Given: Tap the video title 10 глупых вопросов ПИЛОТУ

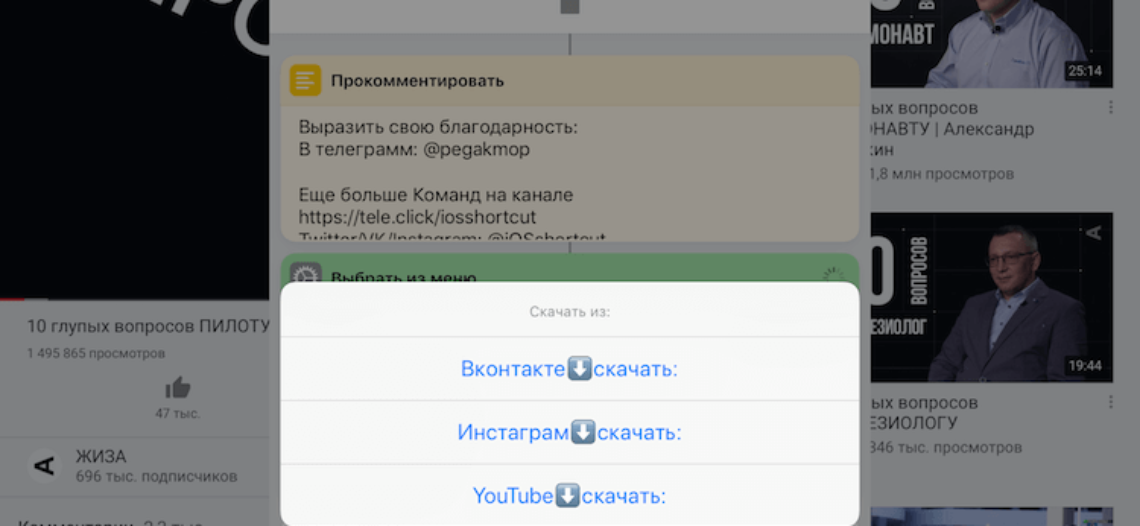Looking at the screenshot, I should click(x=148, y=327).
